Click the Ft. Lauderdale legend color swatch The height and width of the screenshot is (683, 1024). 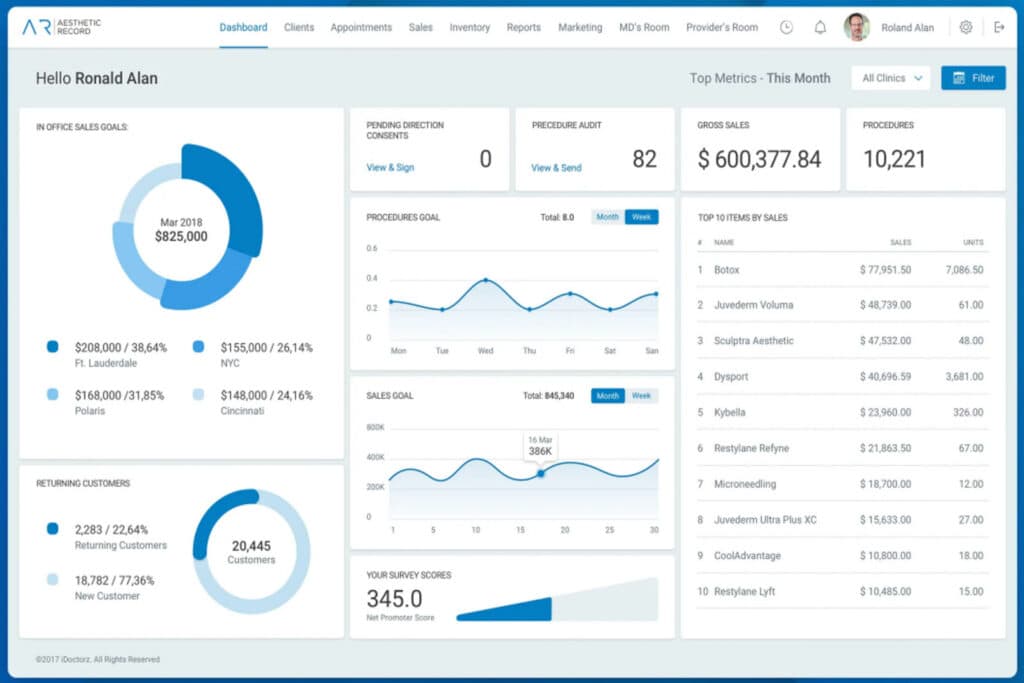click(53, 347)
